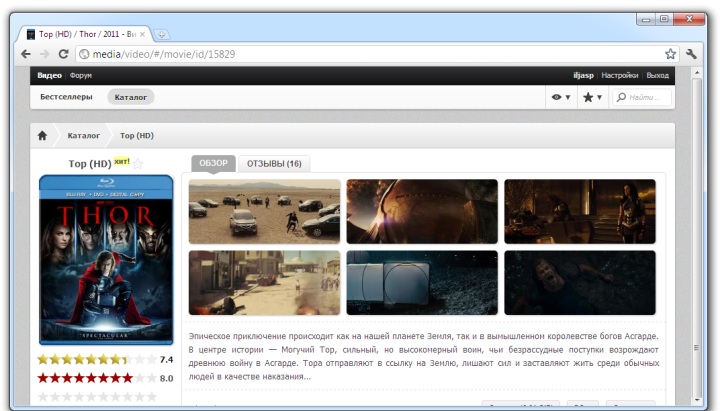
Task: Open the eye (watched) dropdown
Action: (561, 97)
